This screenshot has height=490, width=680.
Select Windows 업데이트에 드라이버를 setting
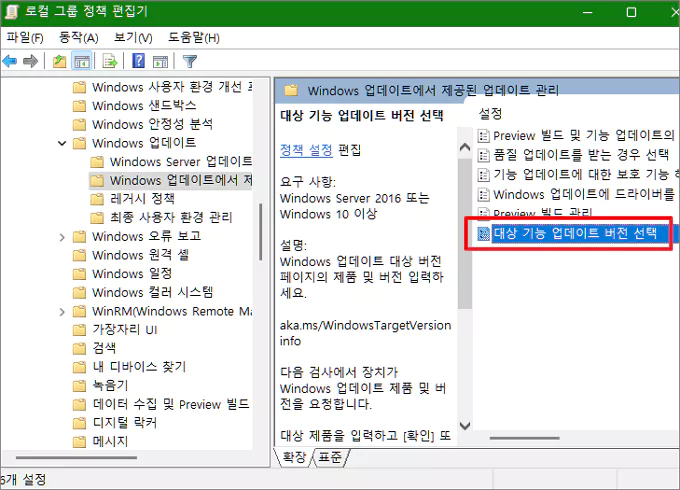click(x=584, y=194)
